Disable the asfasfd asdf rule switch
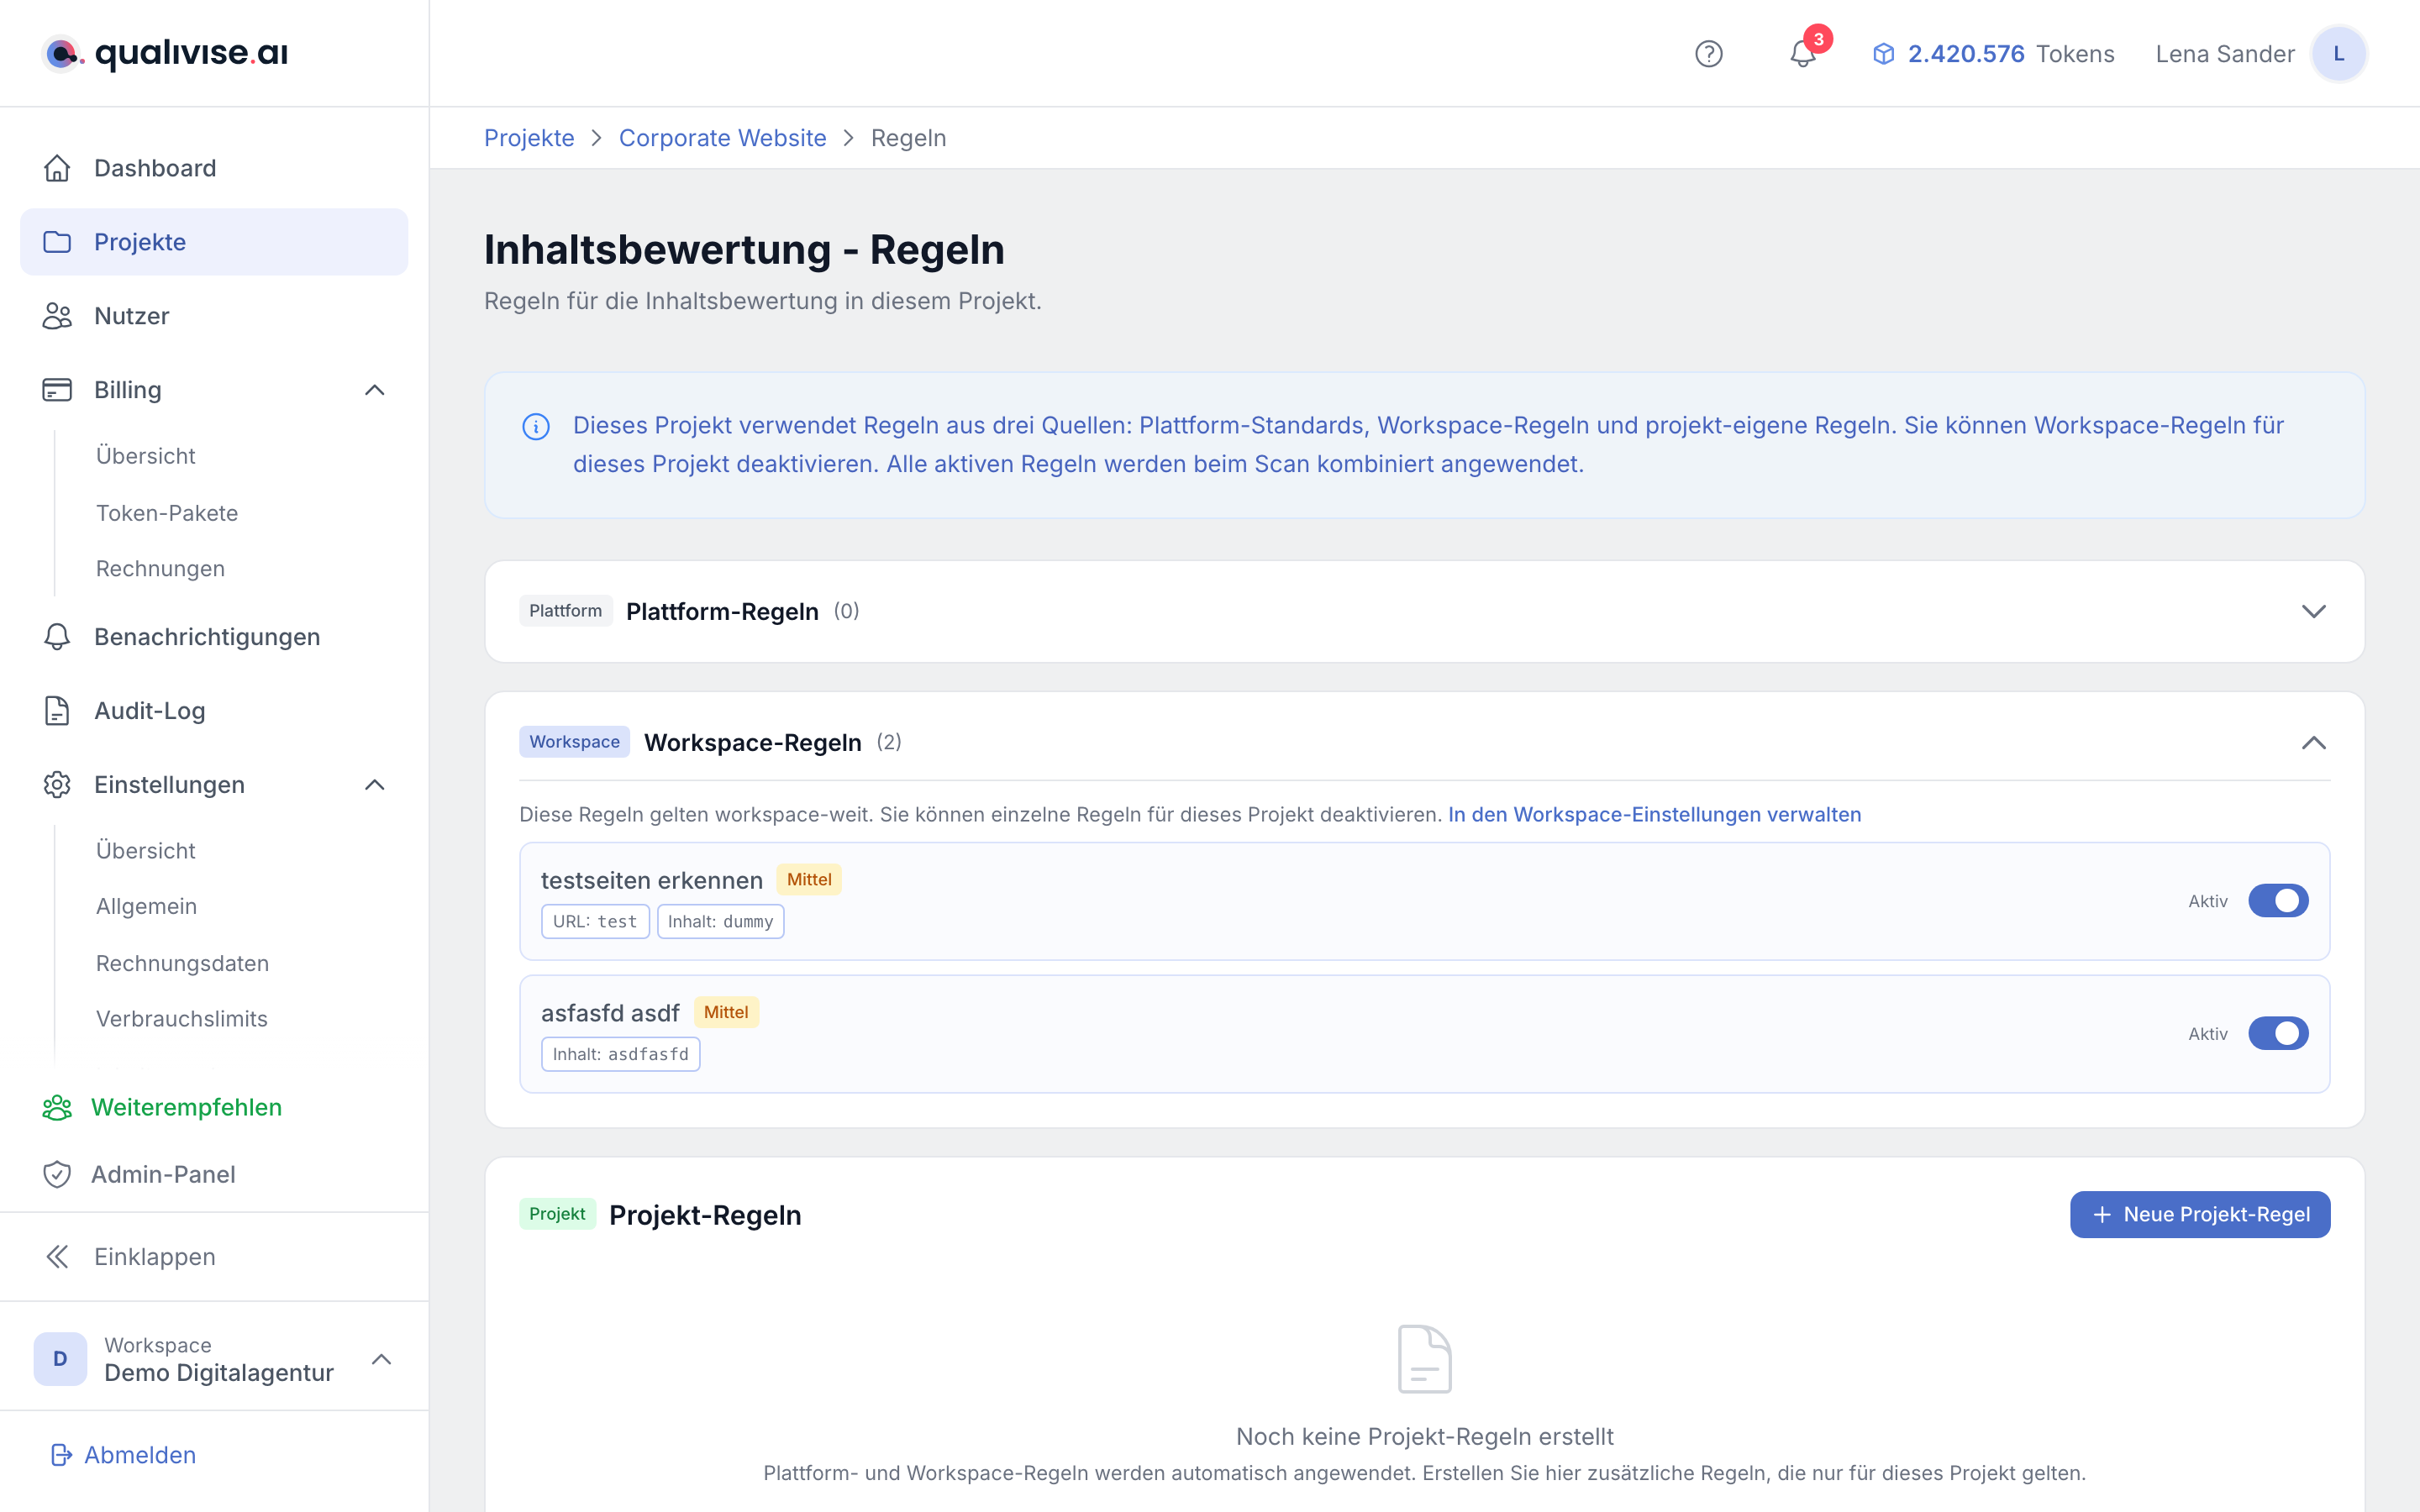The width and height of the screenshot is (2420, 1512). point(2278,1034)
